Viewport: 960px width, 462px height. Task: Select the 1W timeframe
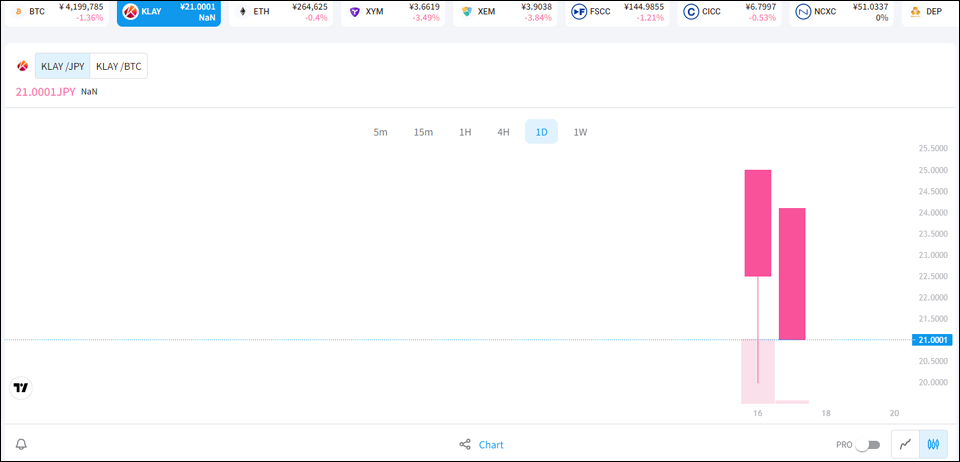coord(580,132)
